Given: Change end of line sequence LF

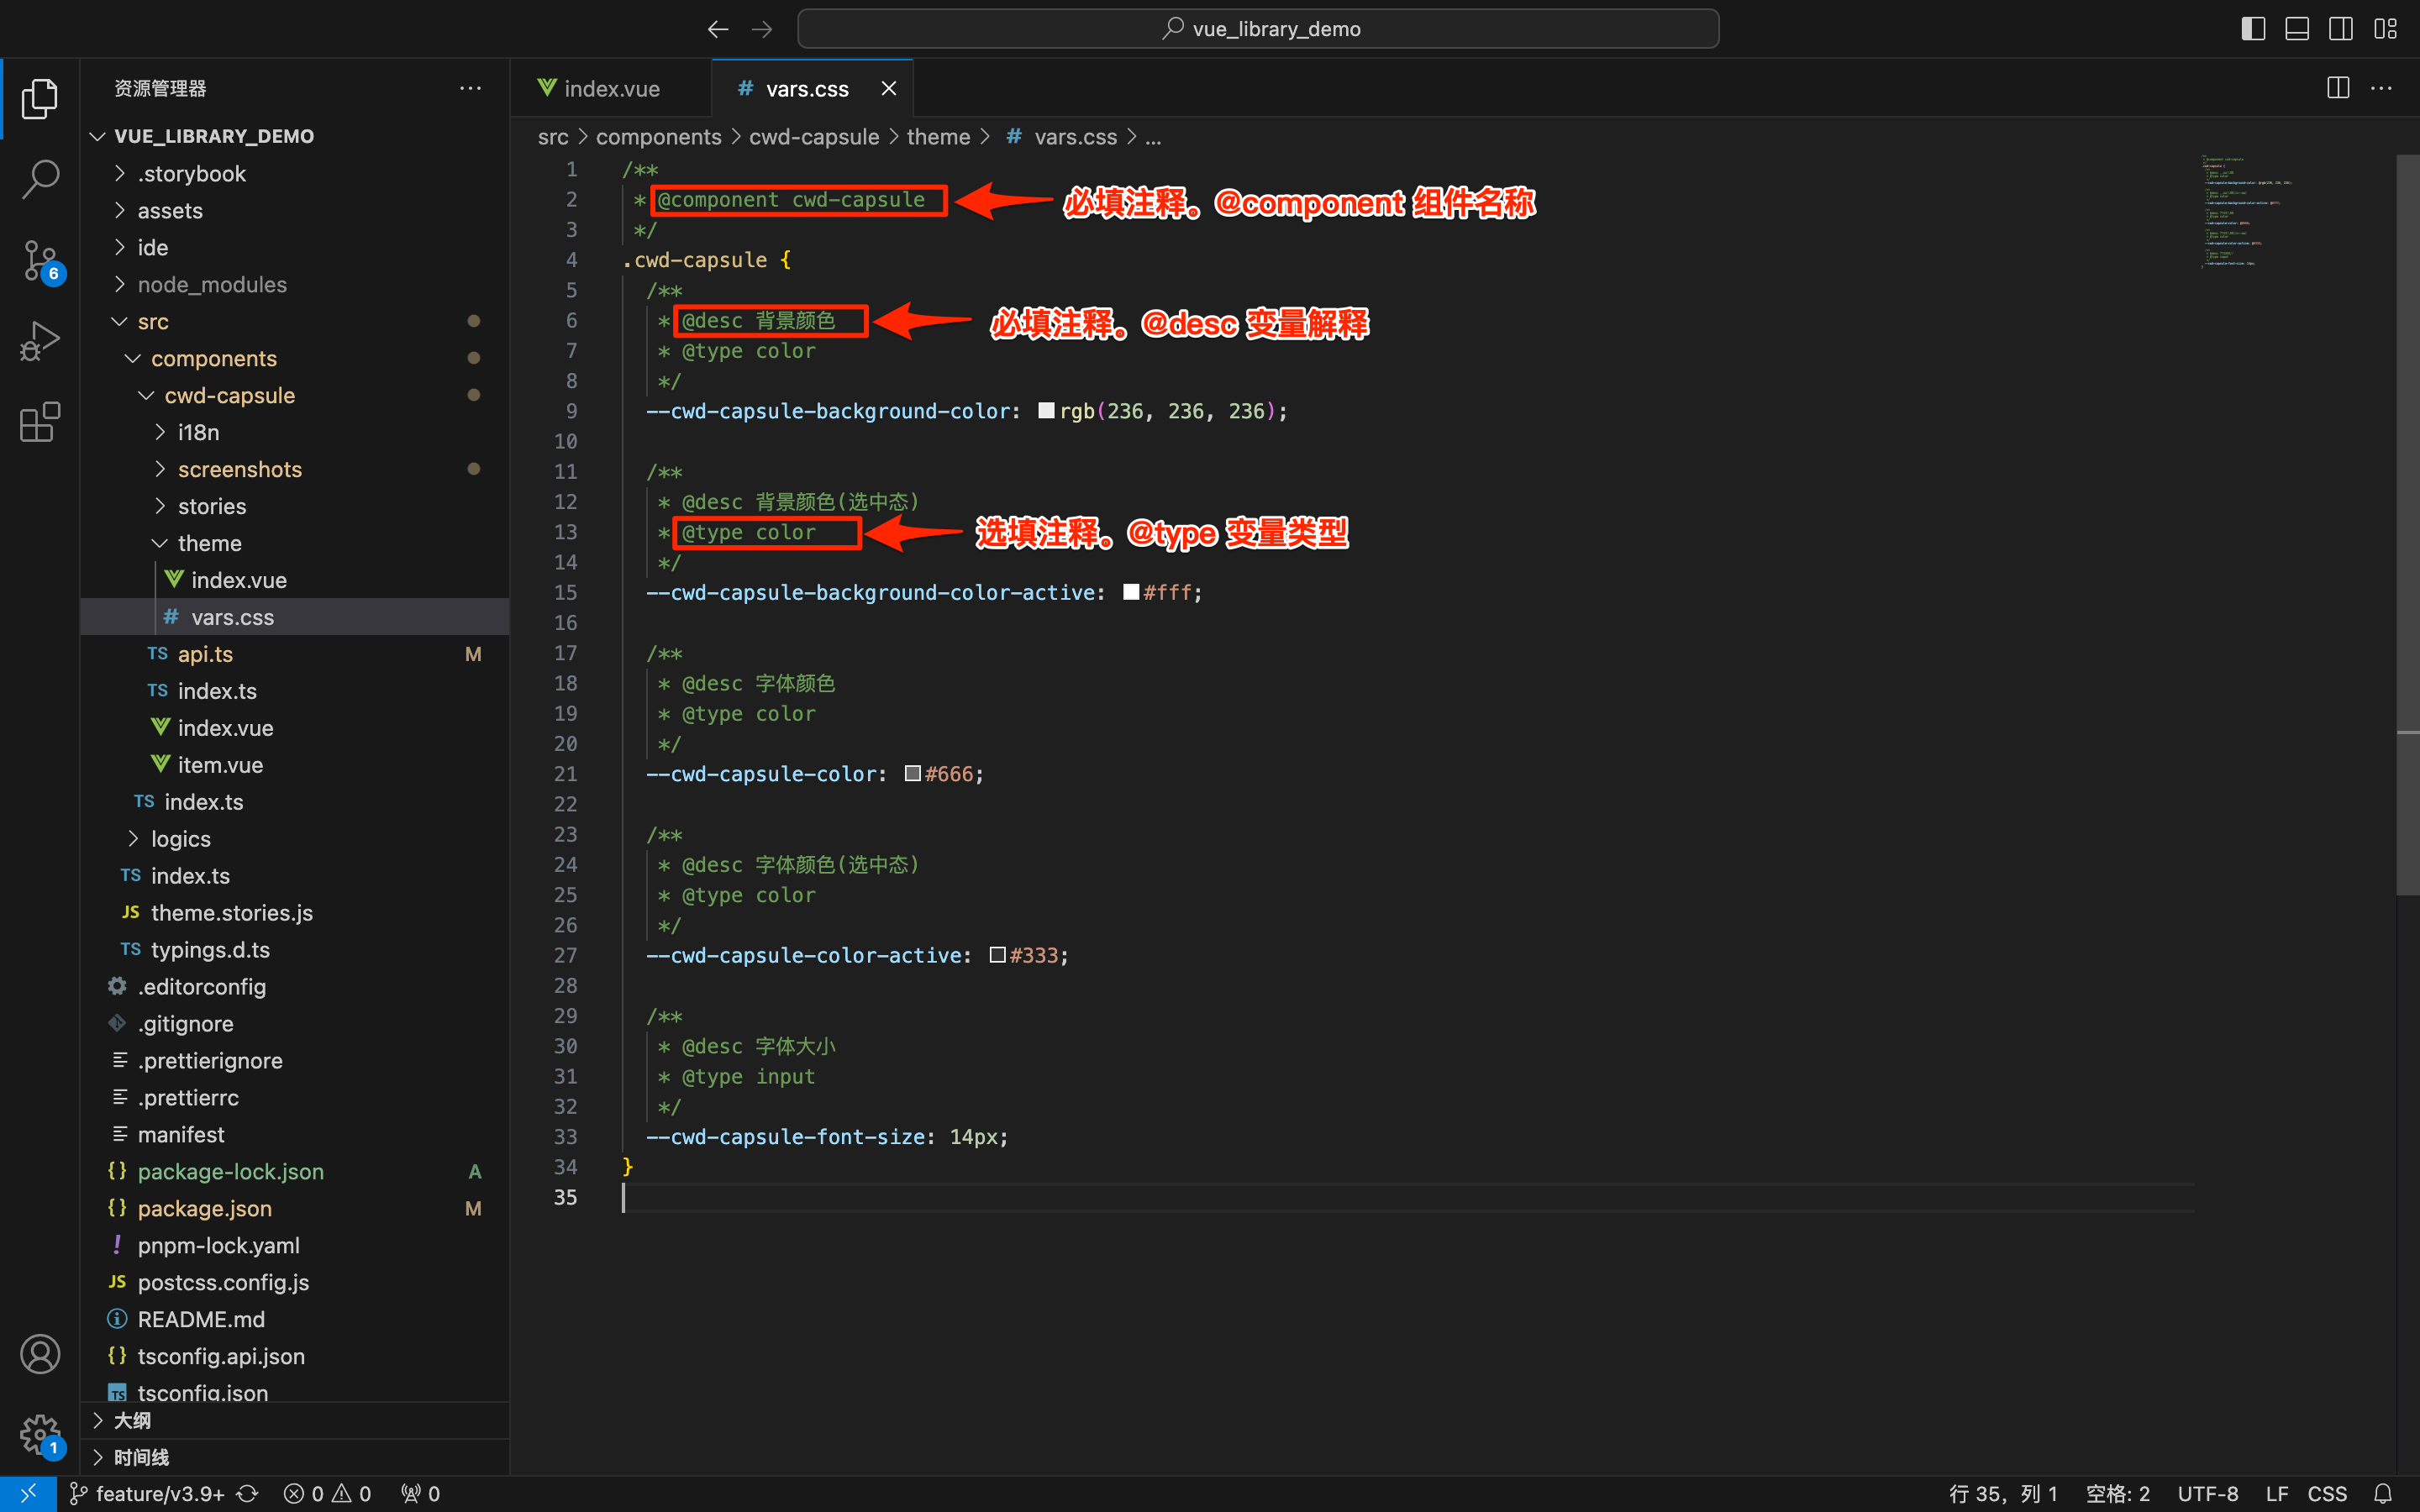Looking at the screenshot, I should coord(2277,1494).
